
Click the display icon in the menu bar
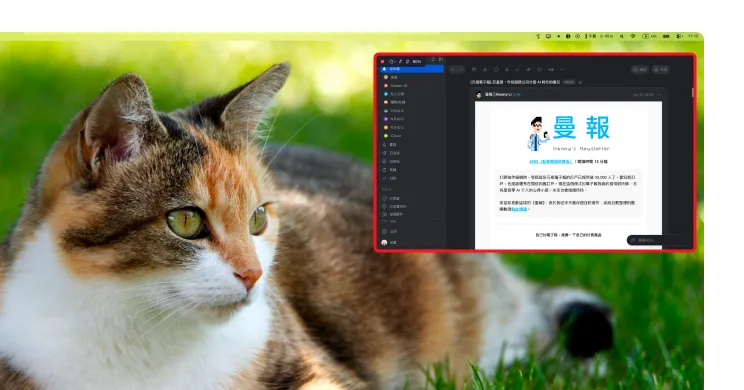click(x=549, y=36)
